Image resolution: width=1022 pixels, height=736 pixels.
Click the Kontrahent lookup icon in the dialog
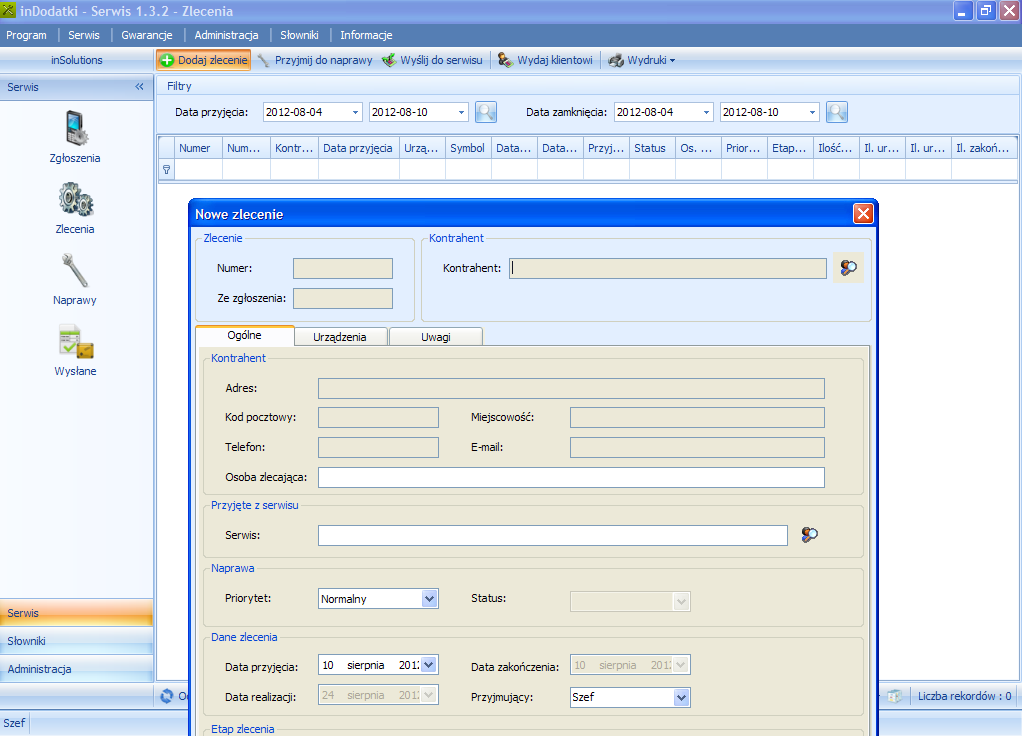(848, 267)
